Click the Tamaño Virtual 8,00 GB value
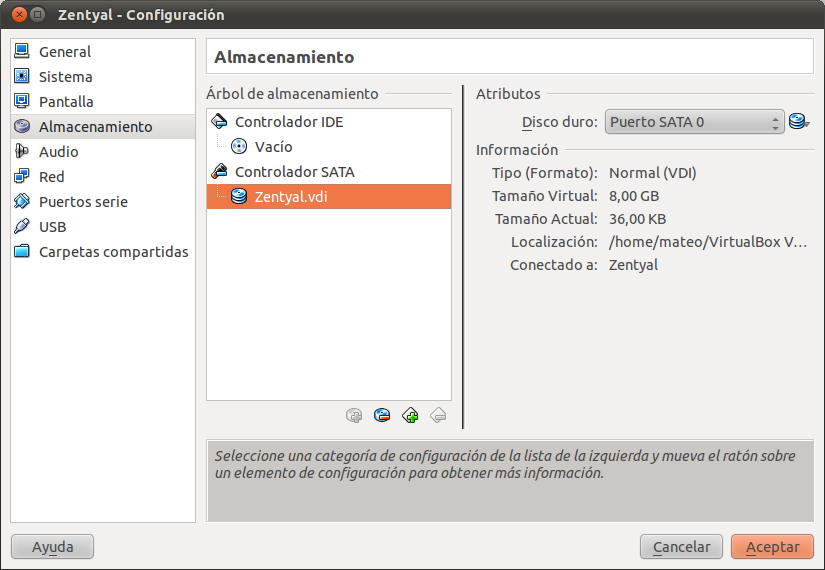The width and height of the screenshot is (825, 570). click(634, 196)
